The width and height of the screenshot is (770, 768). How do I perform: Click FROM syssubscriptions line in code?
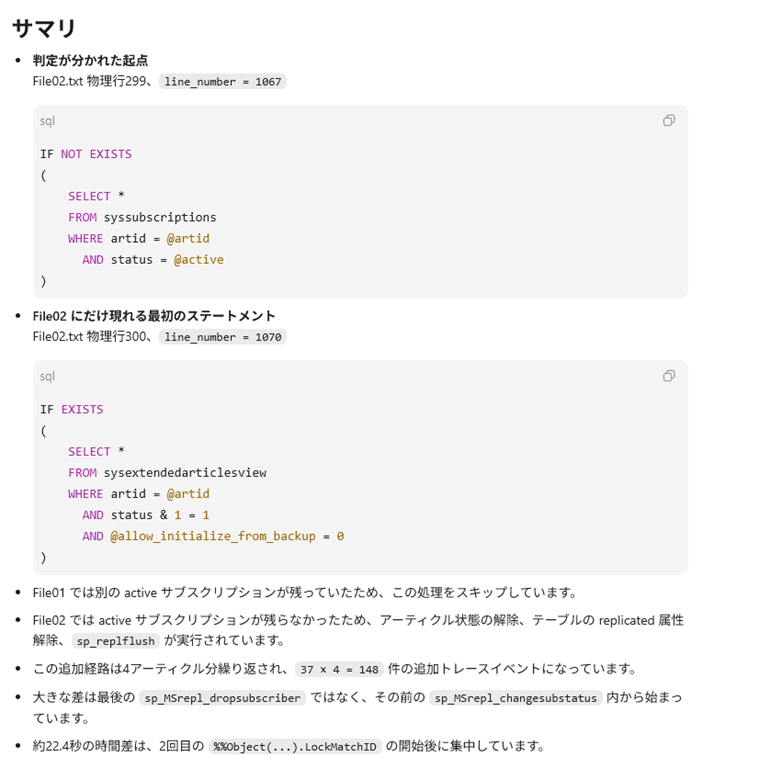(x=142, y=217)
